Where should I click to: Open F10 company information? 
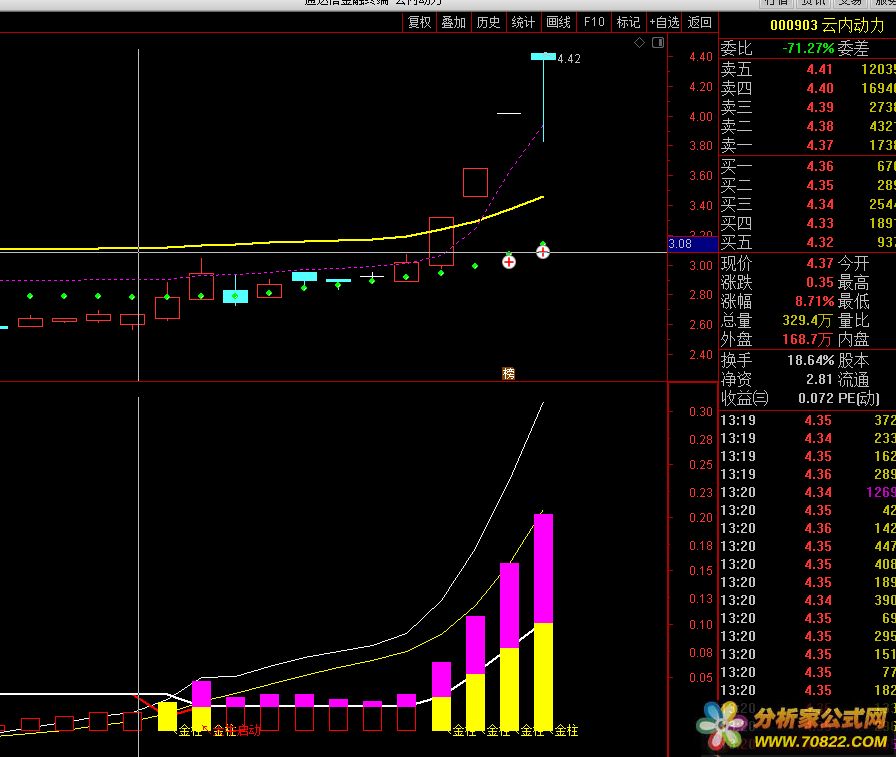594,22
